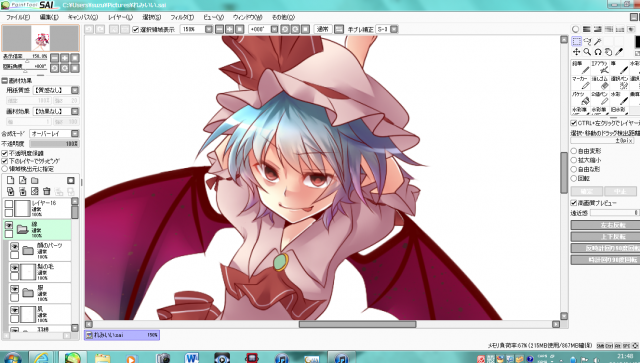Screen dimensions: 640x363
Task: Open the レイヤー menu
Action: [x=120, y=17]
